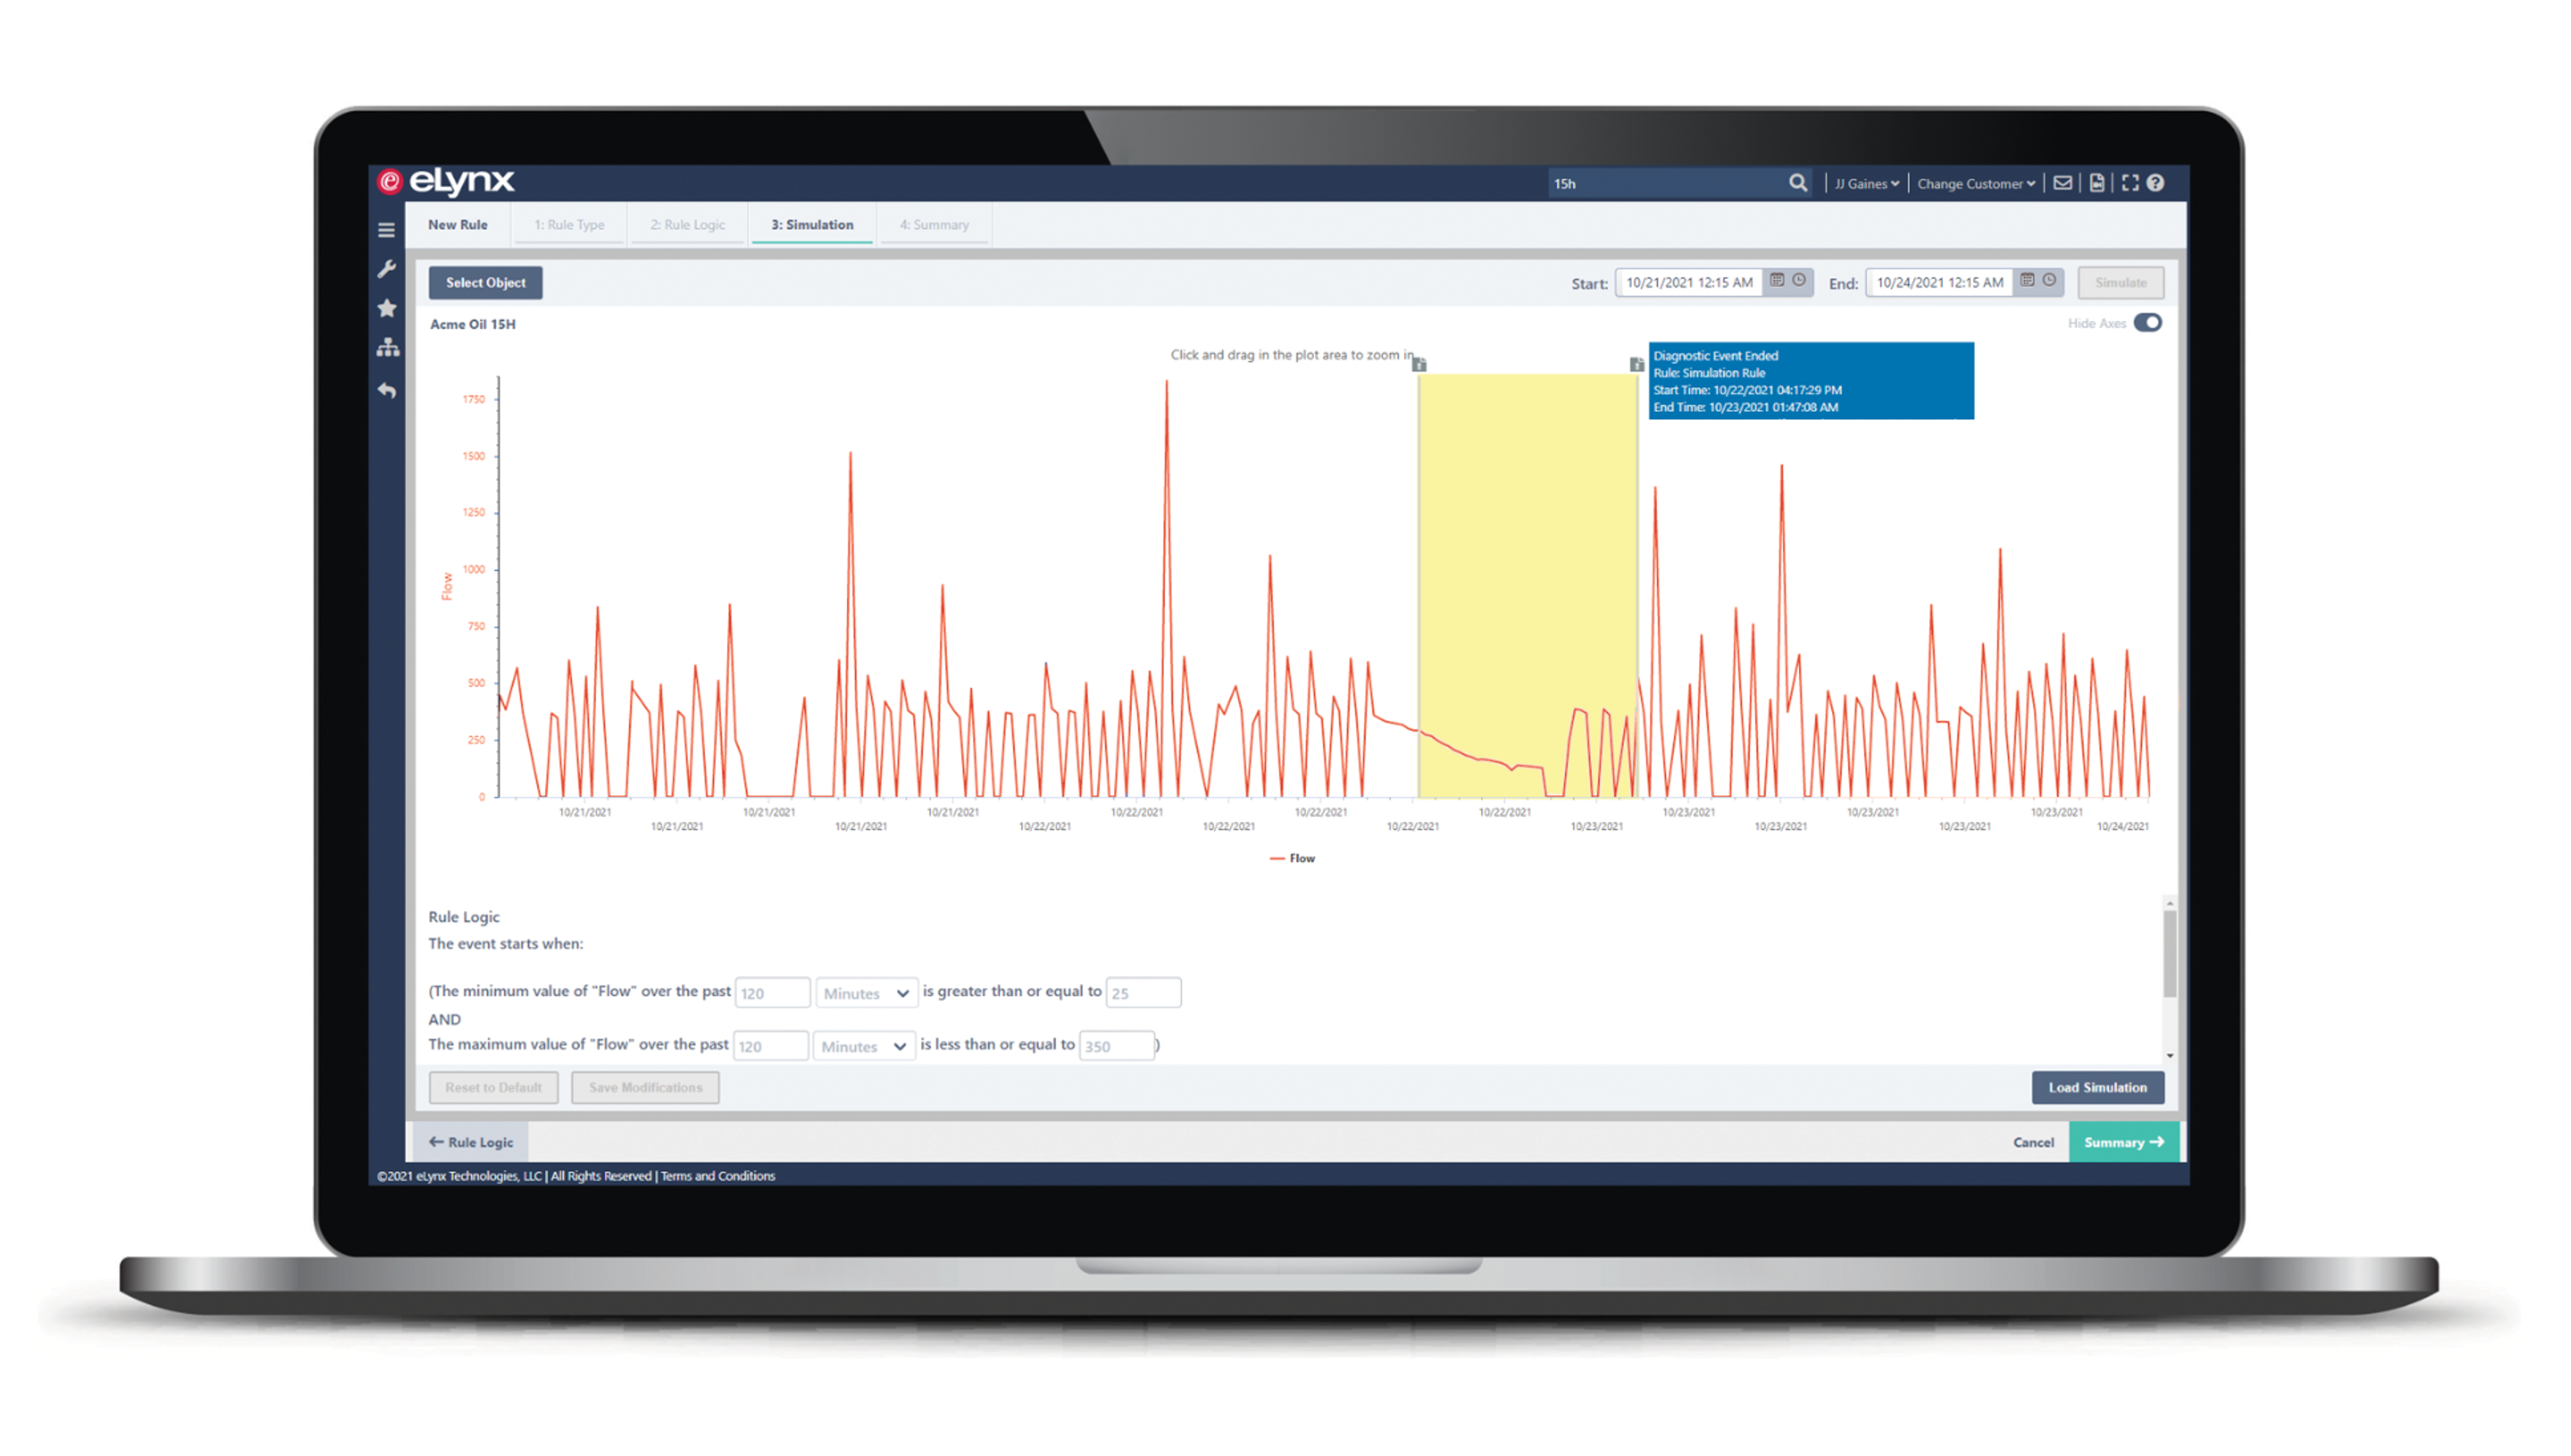Open the hierarchy tree sidebar icon
The height and width of the screenshot is (1456, 2571).
[387, 348]
